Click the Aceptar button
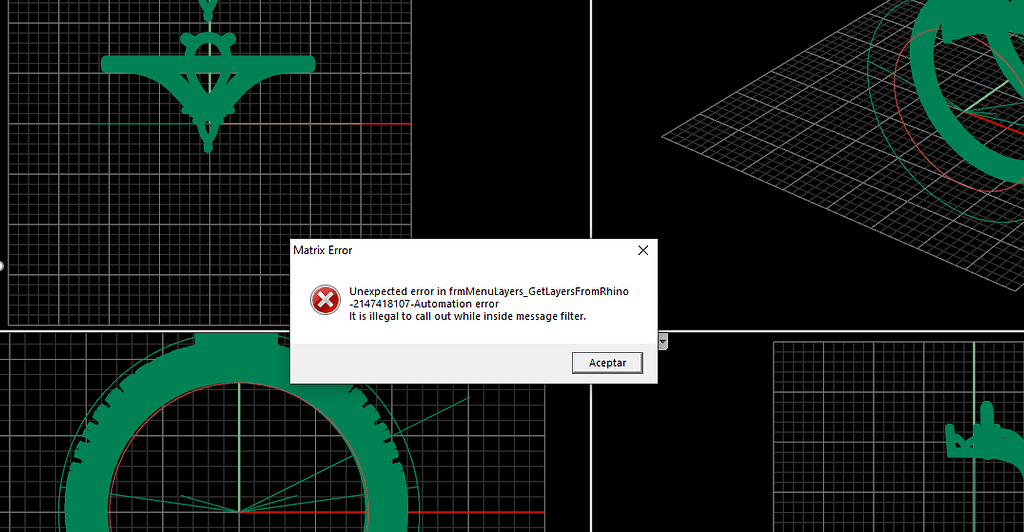This screenshot has width=1024, height=532. coord(607,363)
